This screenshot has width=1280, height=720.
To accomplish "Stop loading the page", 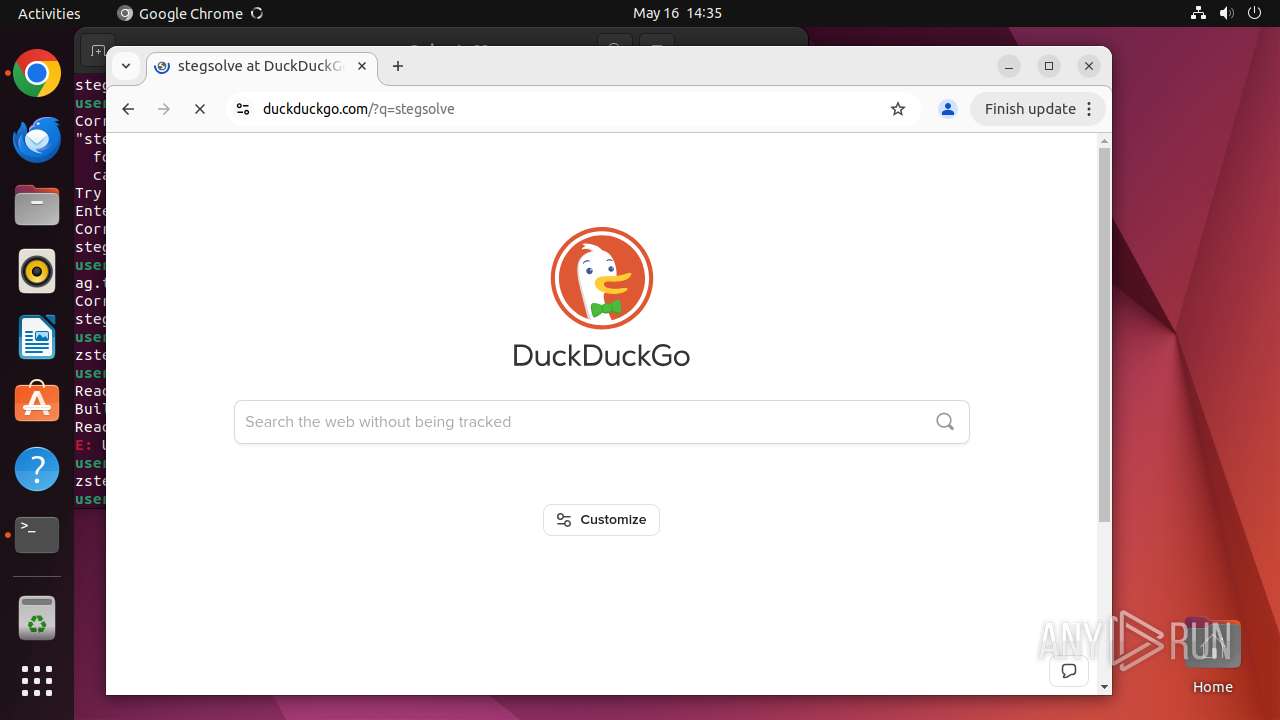I will pyautogui.click(x=200, y=109).
